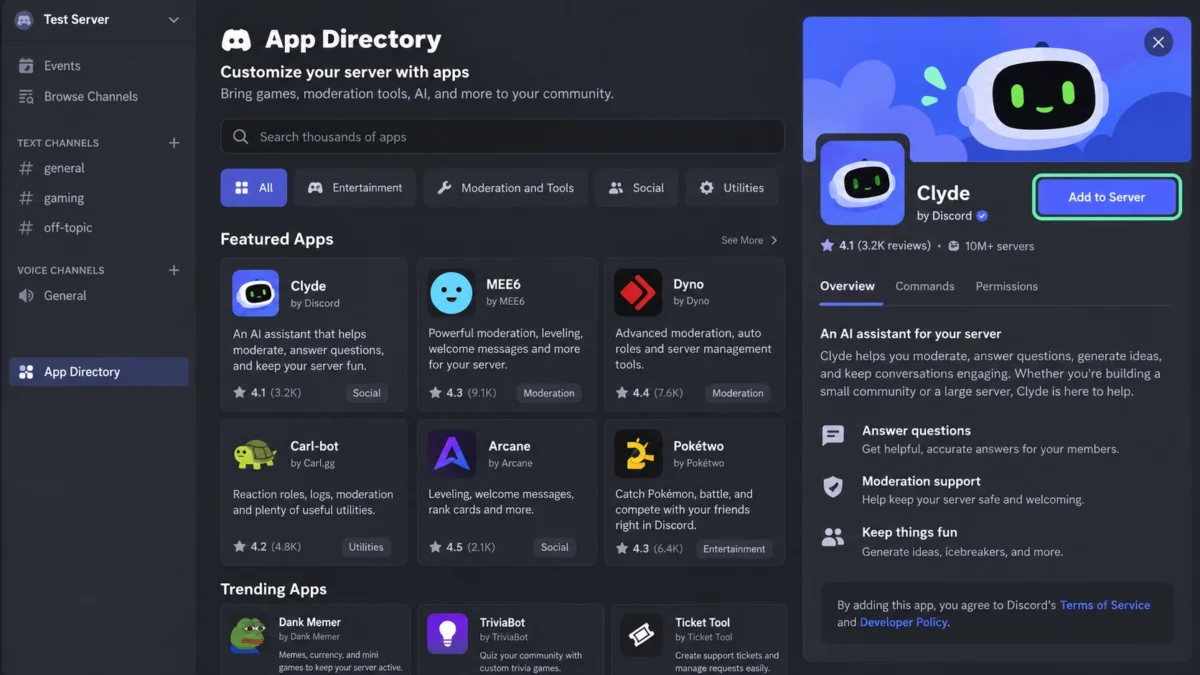The image size is (1200, 675).
Task: Click the Dyno app icon
Action: pyautogui.click(x=638, y=293)
